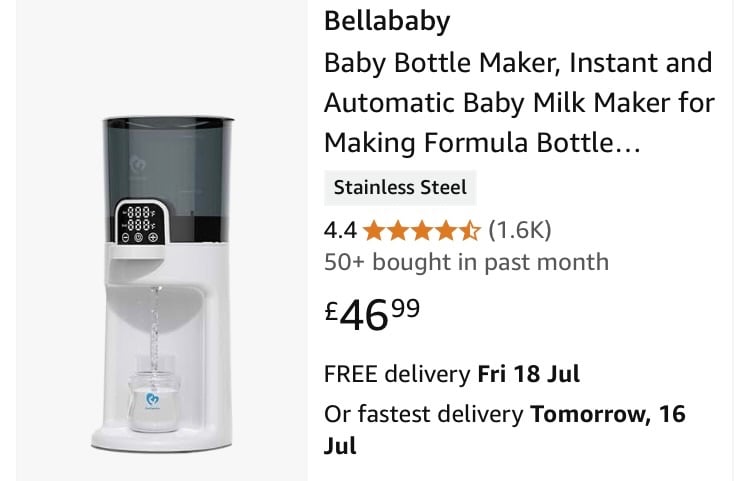Click the first orange star
749x481 pixels.
[x=374, y=231]
